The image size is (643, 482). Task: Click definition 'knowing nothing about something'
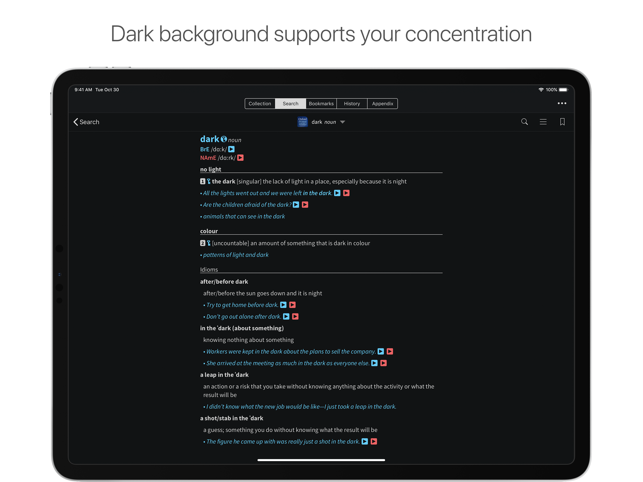click(249, 340)
